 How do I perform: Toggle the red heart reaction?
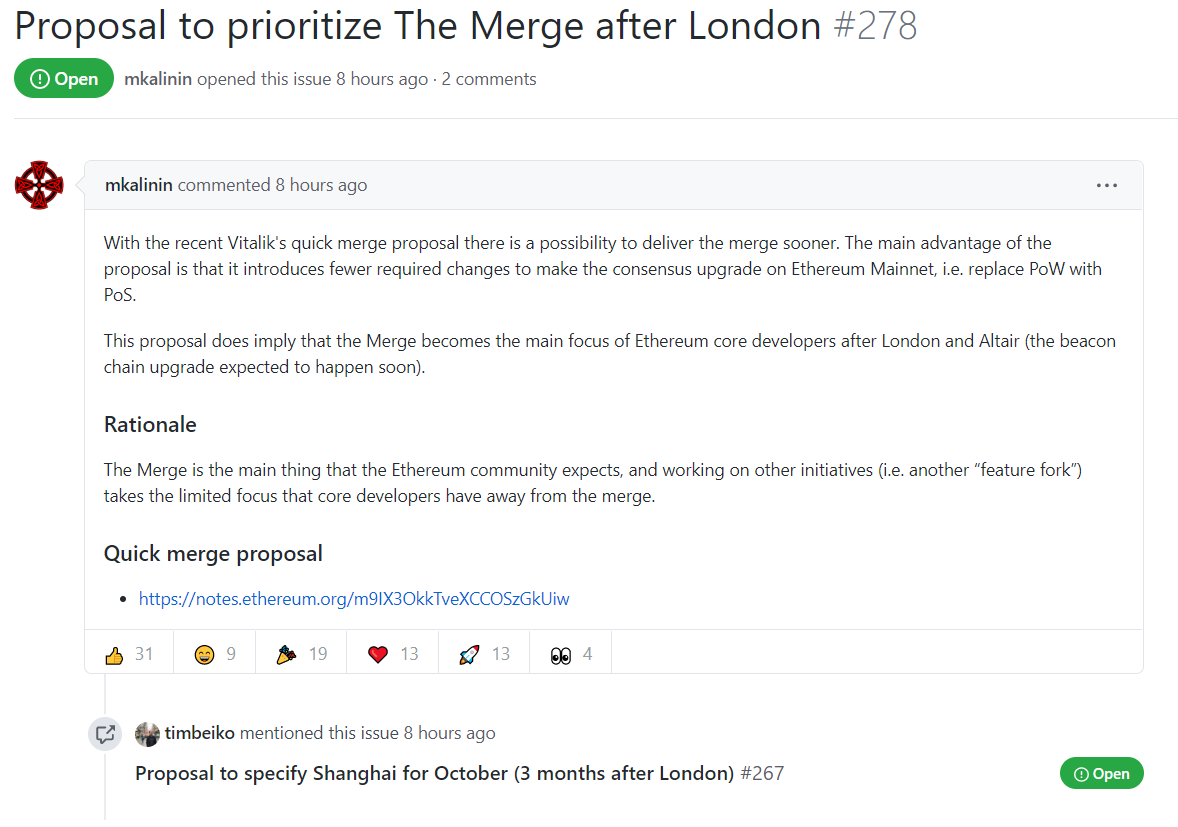tap(393, 654)
